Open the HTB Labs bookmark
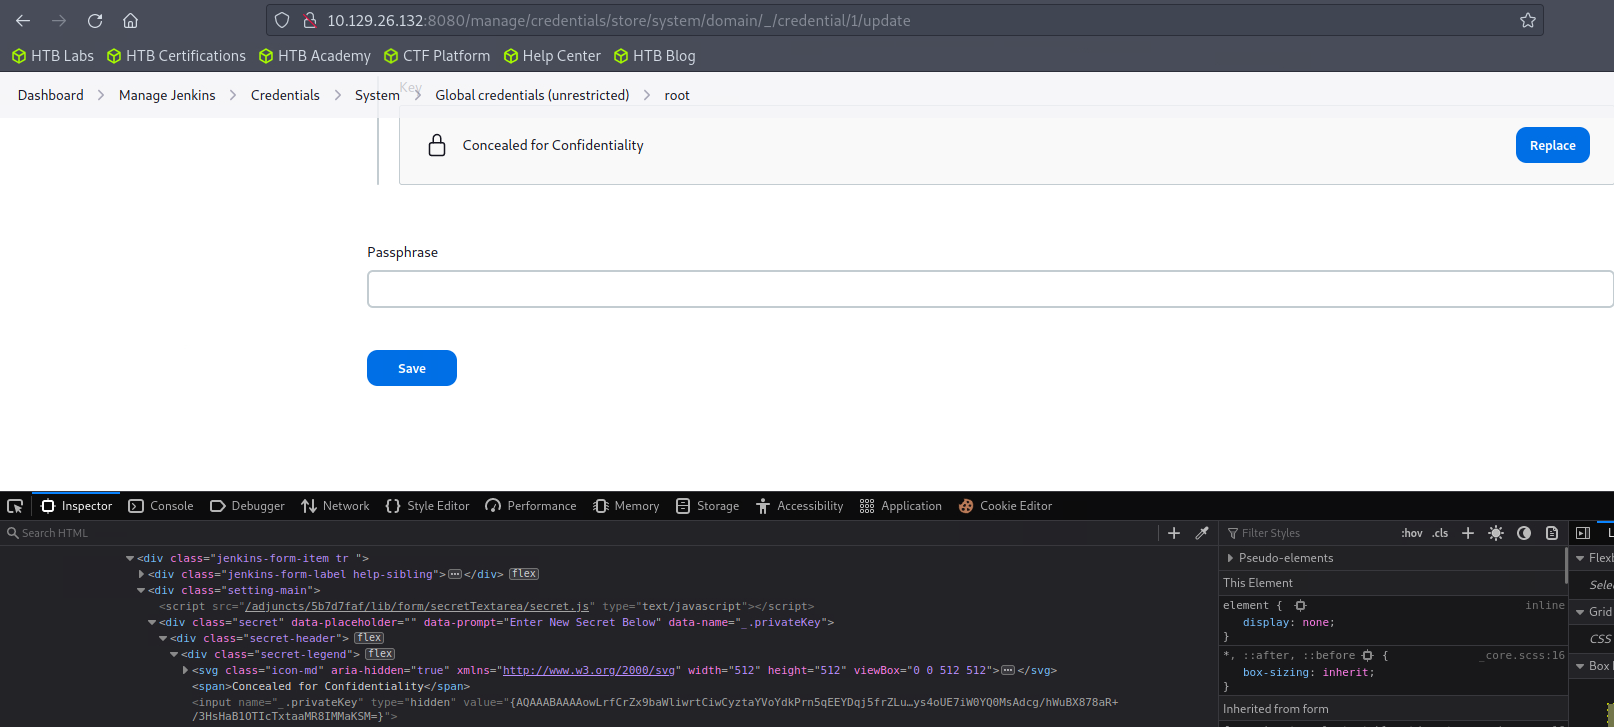Image resolution: width=1614 pixels, height=727 pixels. [53, 56]
